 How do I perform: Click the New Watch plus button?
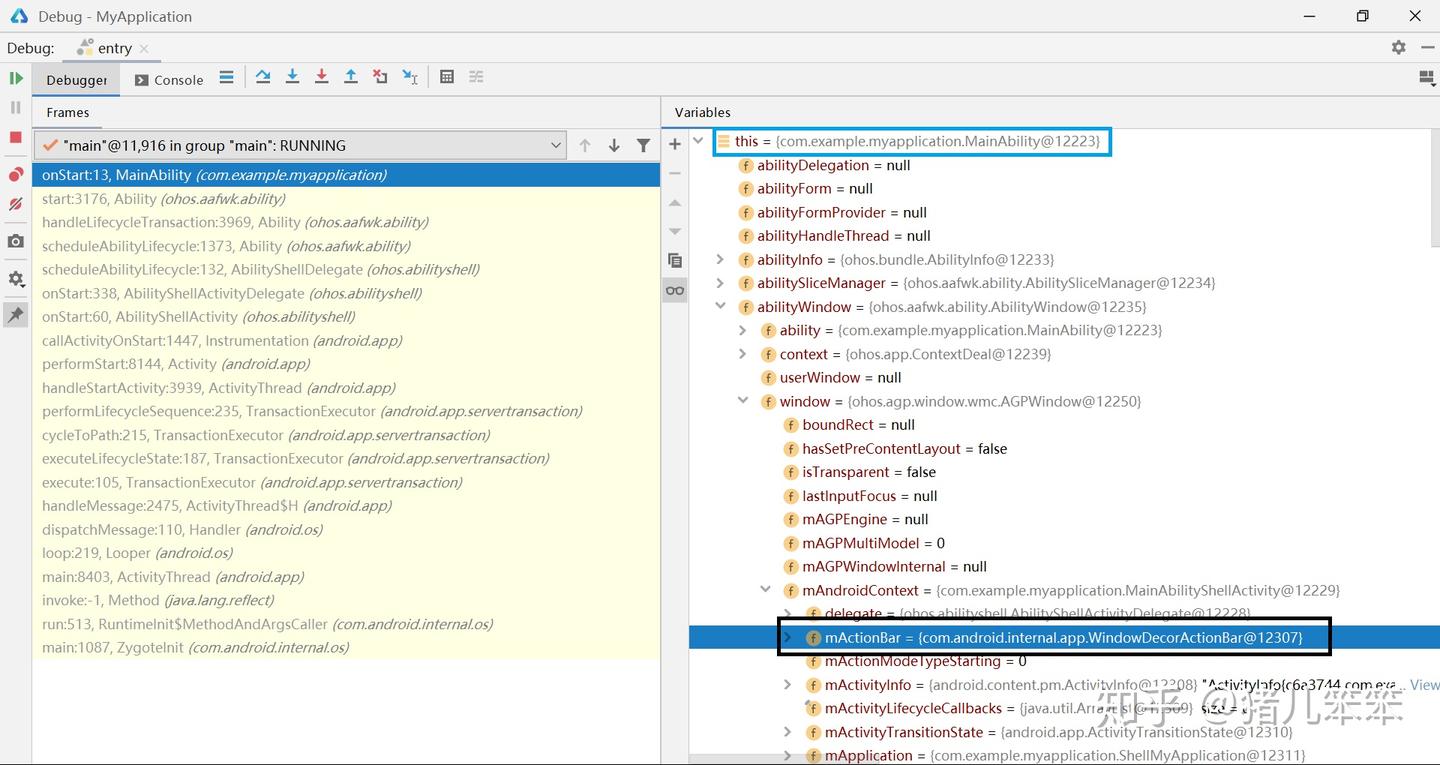pos(675,145)
